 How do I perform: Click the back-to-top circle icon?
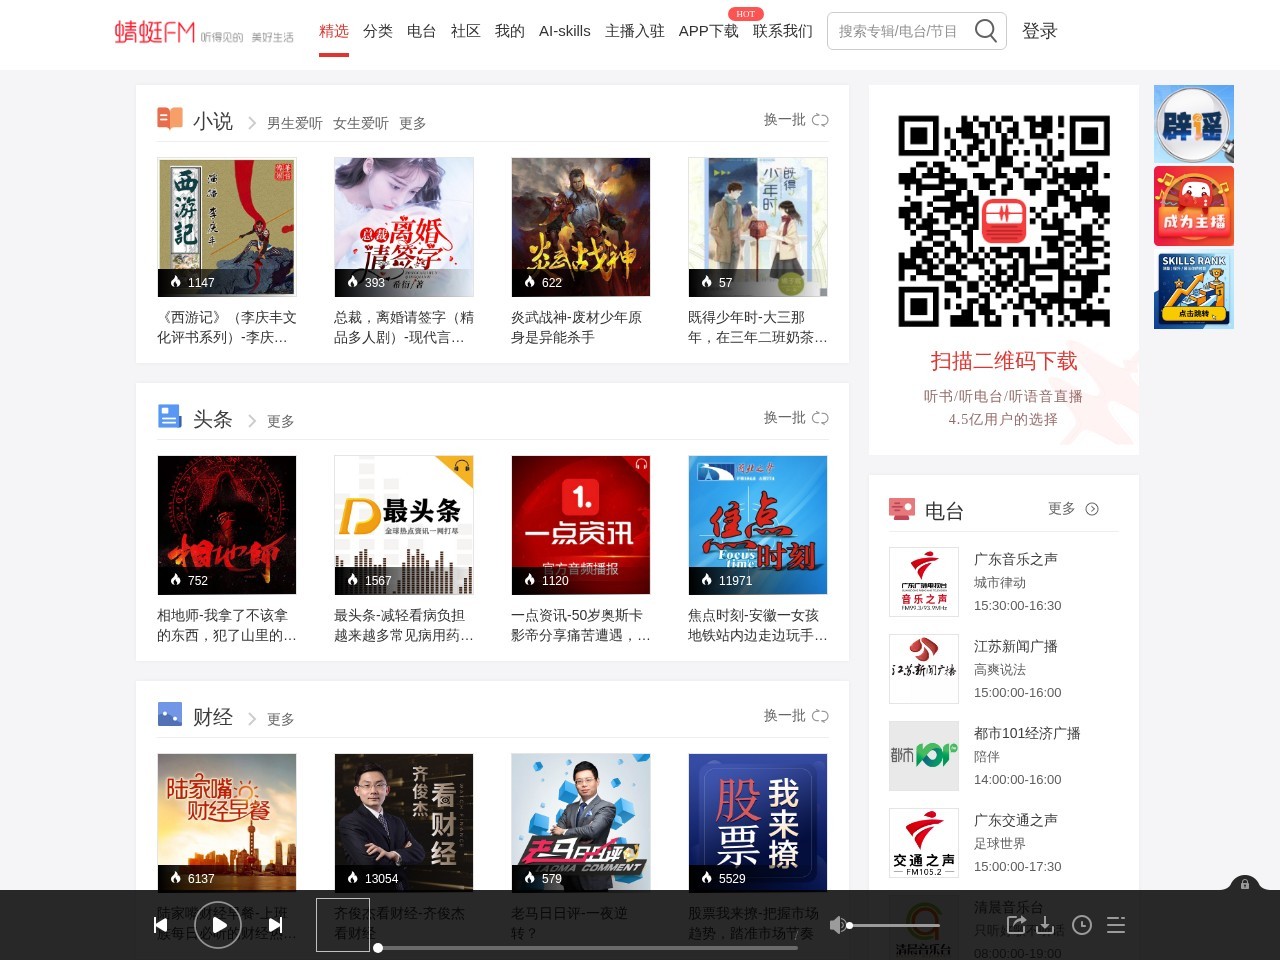coord(1244,887)
